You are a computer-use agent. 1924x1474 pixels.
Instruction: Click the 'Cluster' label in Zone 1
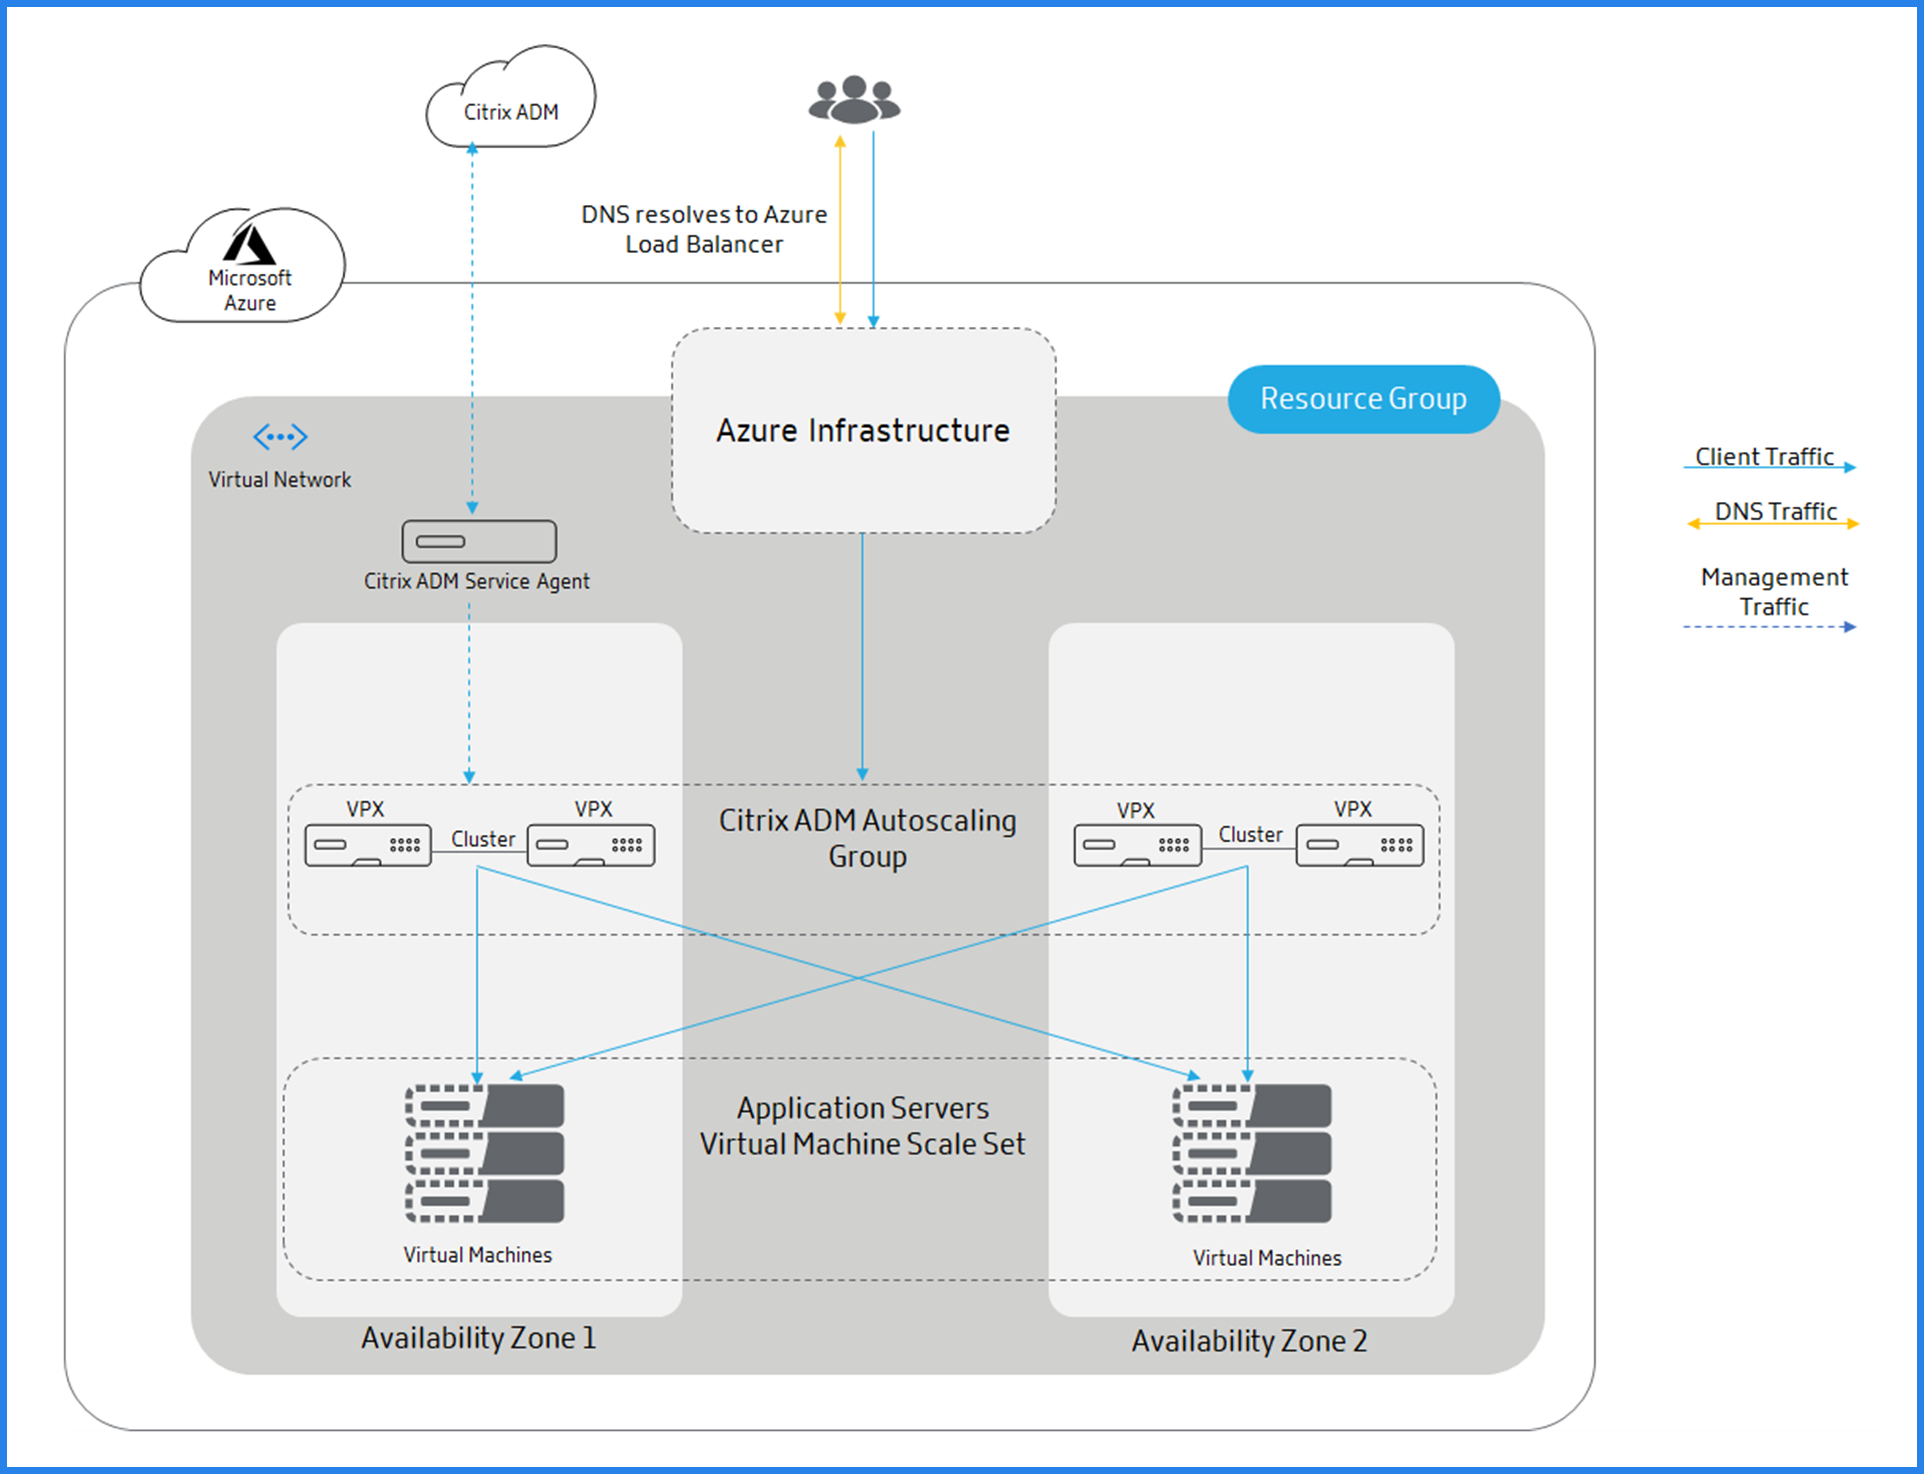pyautogui.click(x=483, y=839)
